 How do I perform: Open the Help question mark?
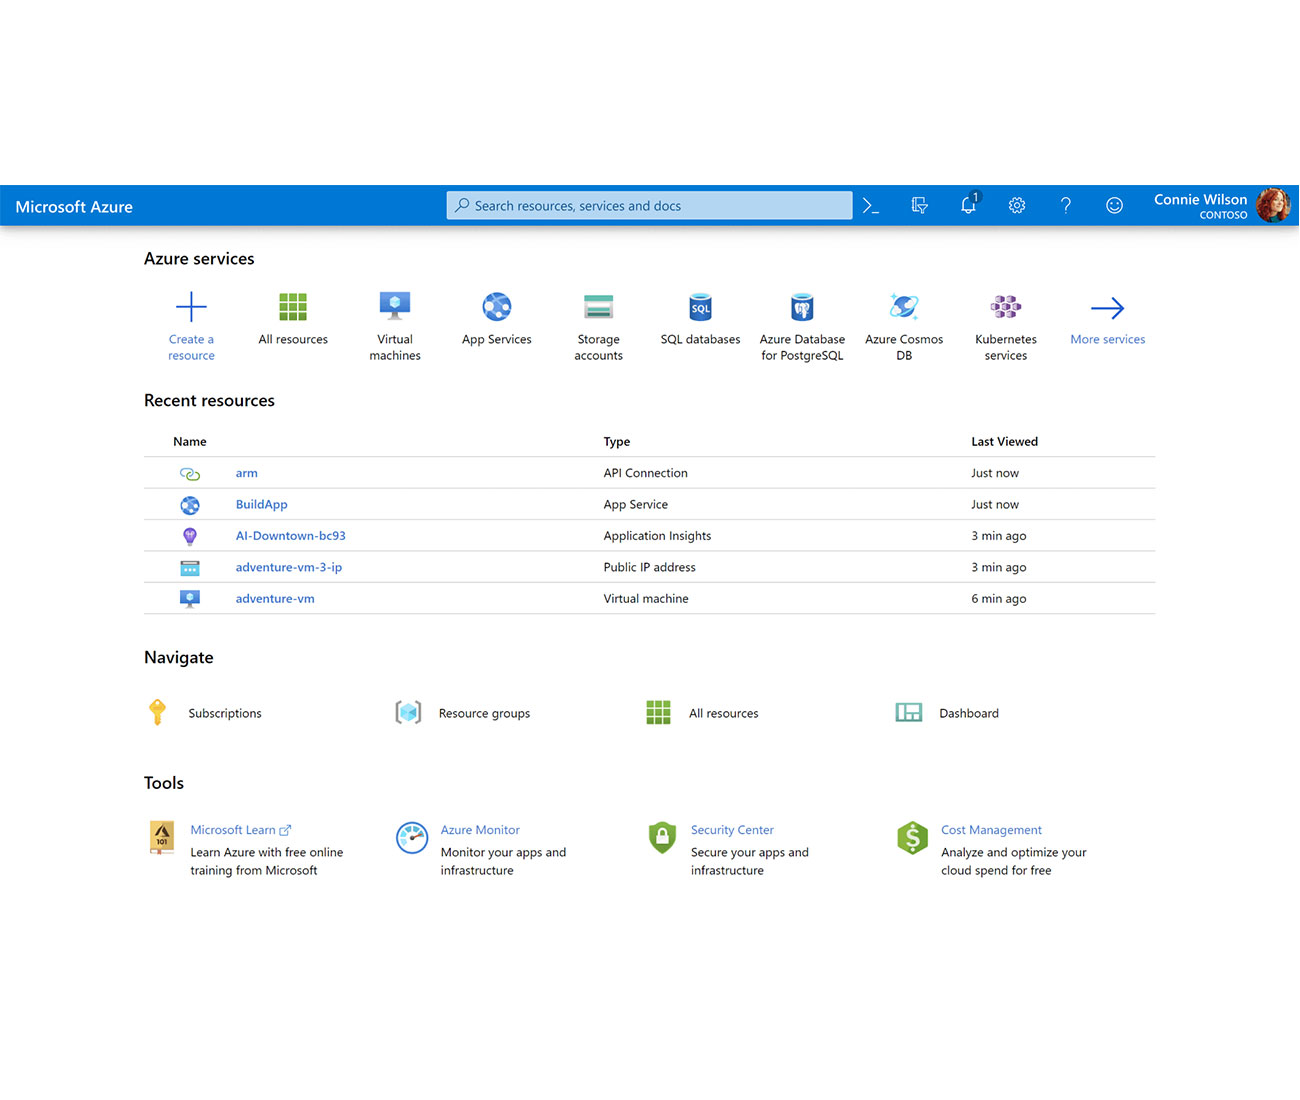(x=1066, y=206)
